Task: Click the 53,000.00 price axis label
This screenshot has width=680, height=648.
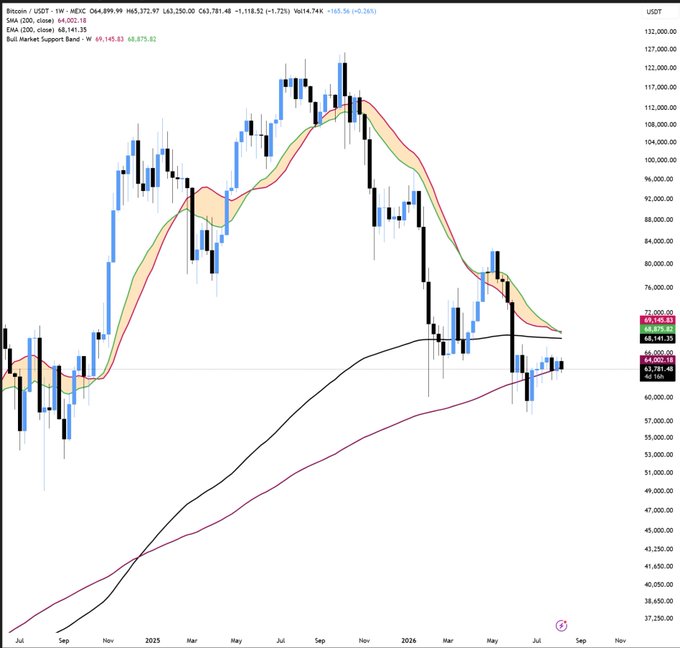Action: (660, 455)
